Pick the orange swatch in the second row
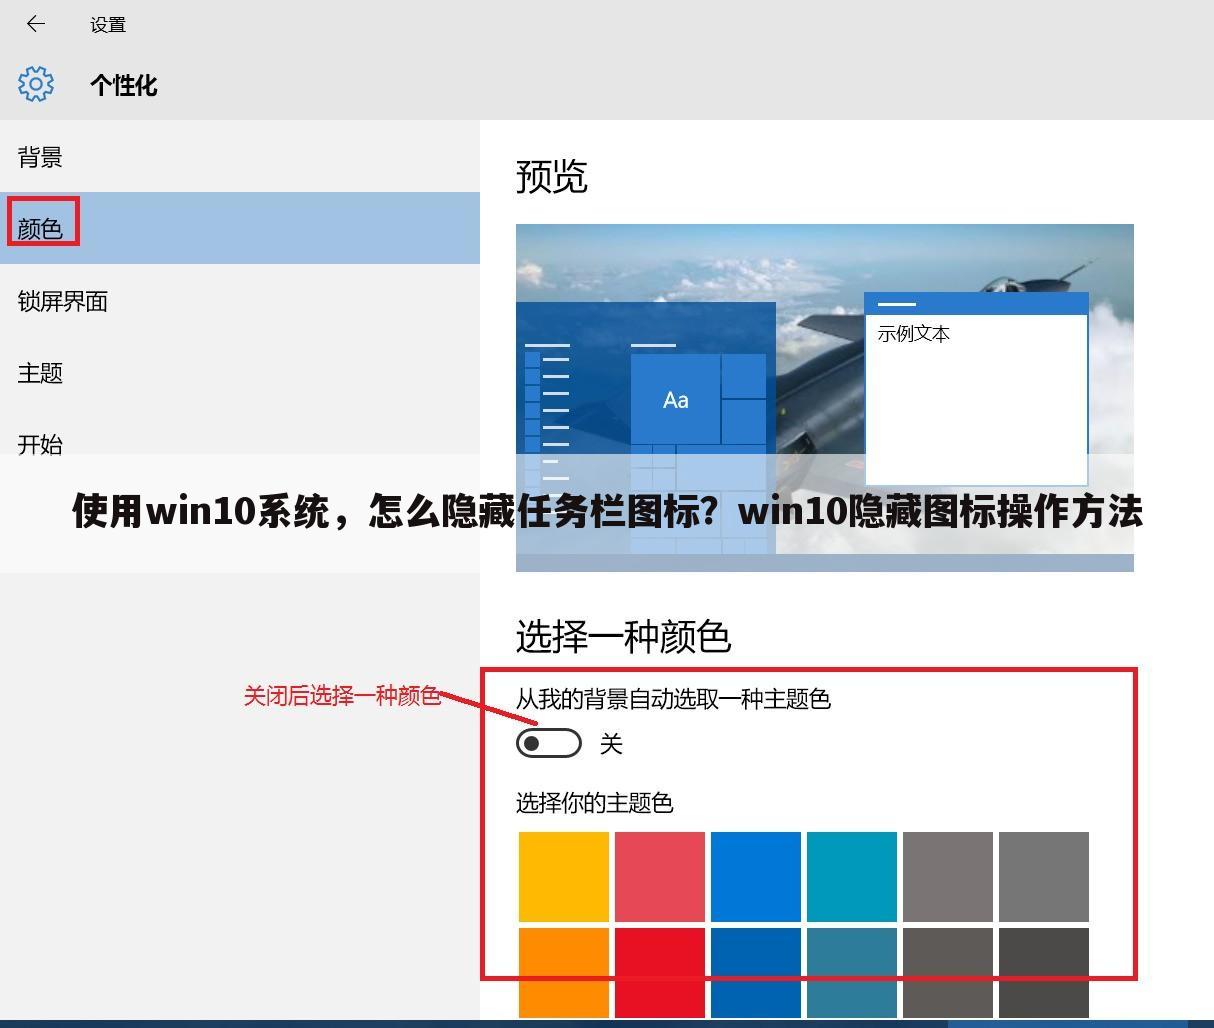Image resolution: width=1214 pixels, height=1028 pixels. point(564,973)
